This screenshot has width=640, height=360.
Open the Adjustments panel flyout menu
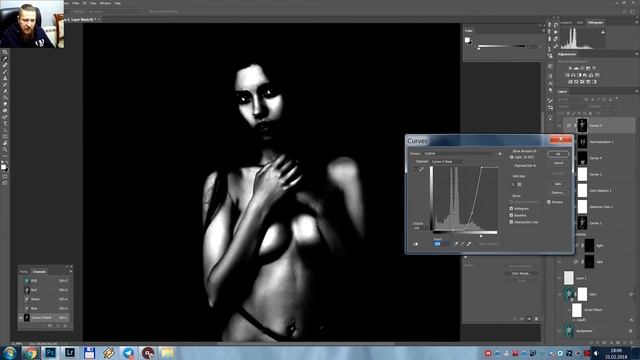click(x=636, y=54)
